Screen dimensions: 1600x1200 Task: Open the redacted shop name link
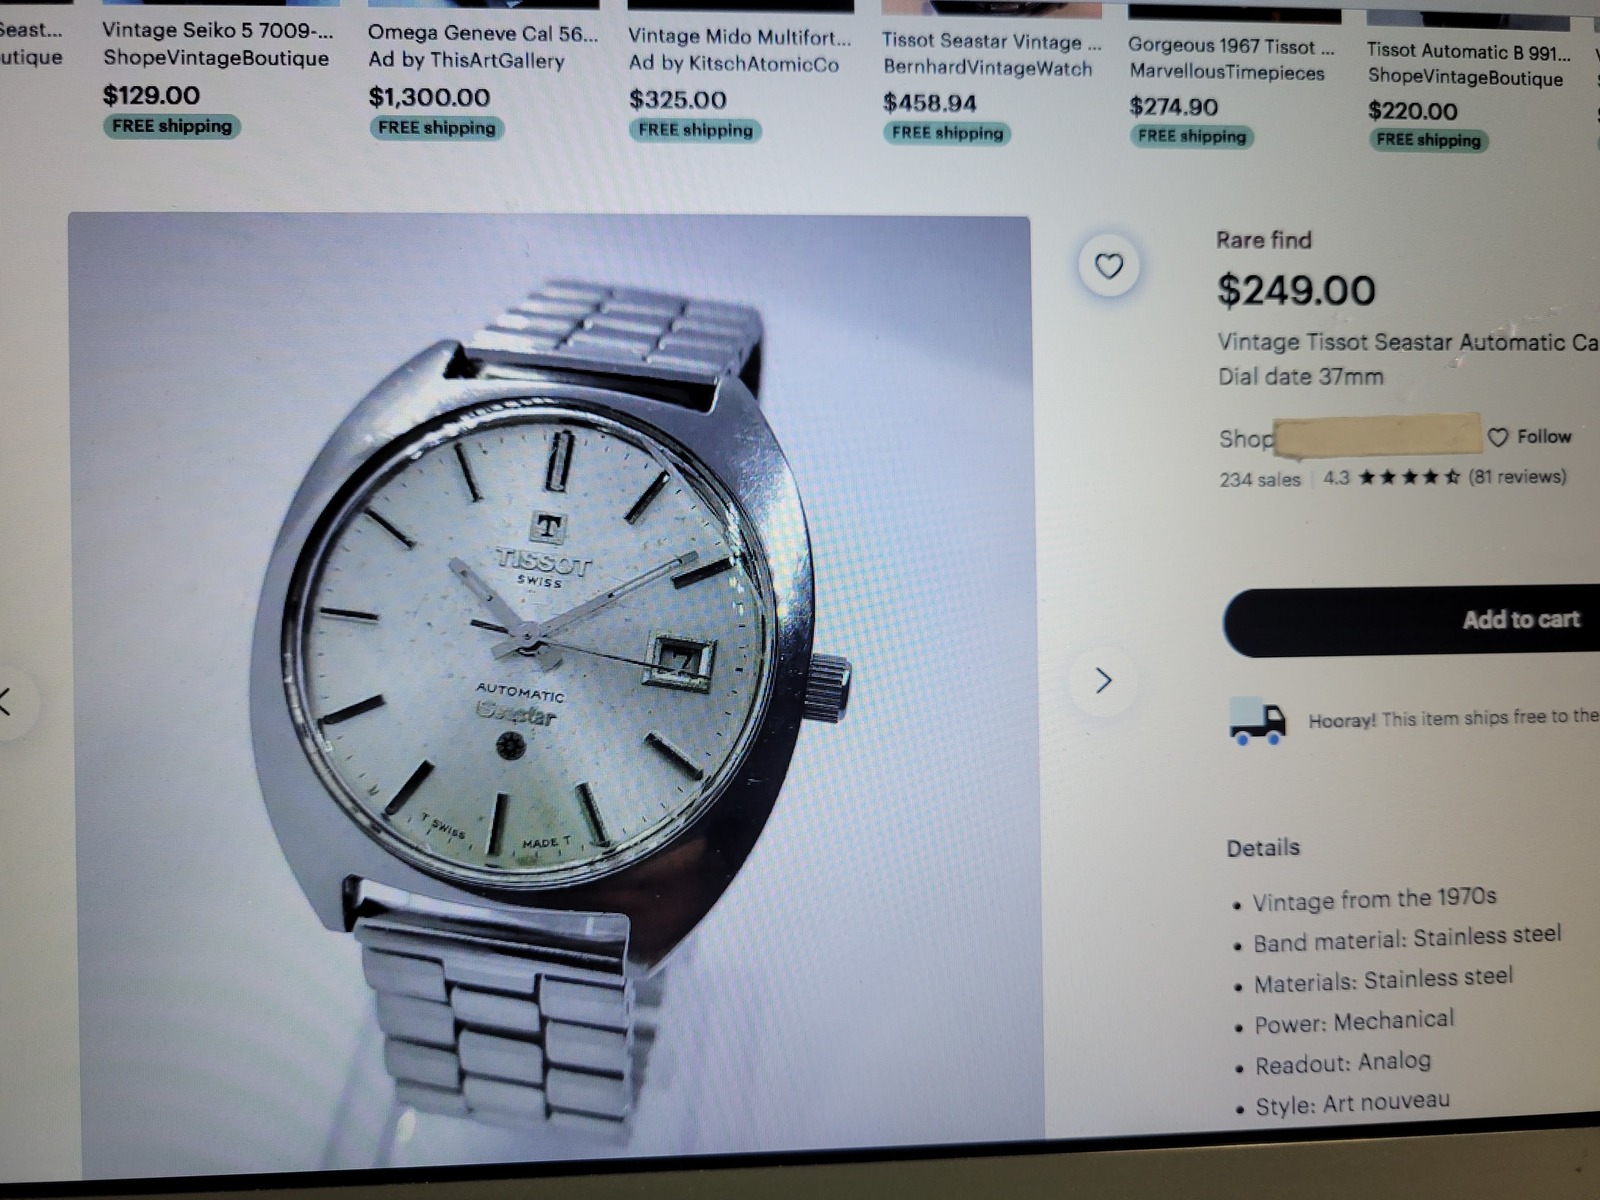point(1378,435)
